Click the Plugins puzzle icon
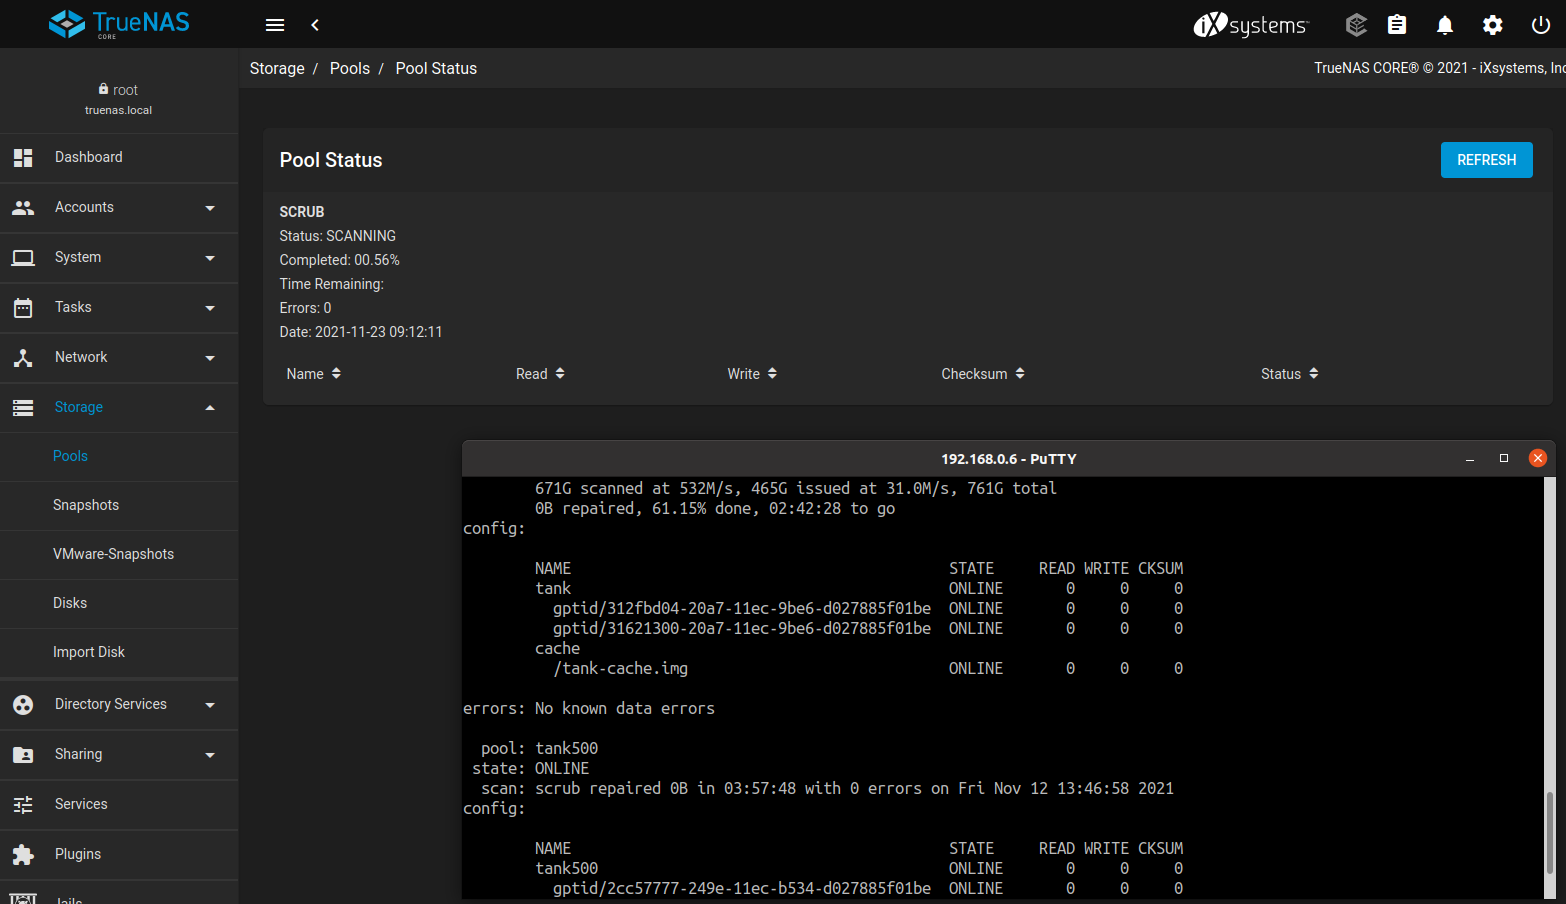The width and height of the screenshot is (1566, 904). [x=23, y=855]
